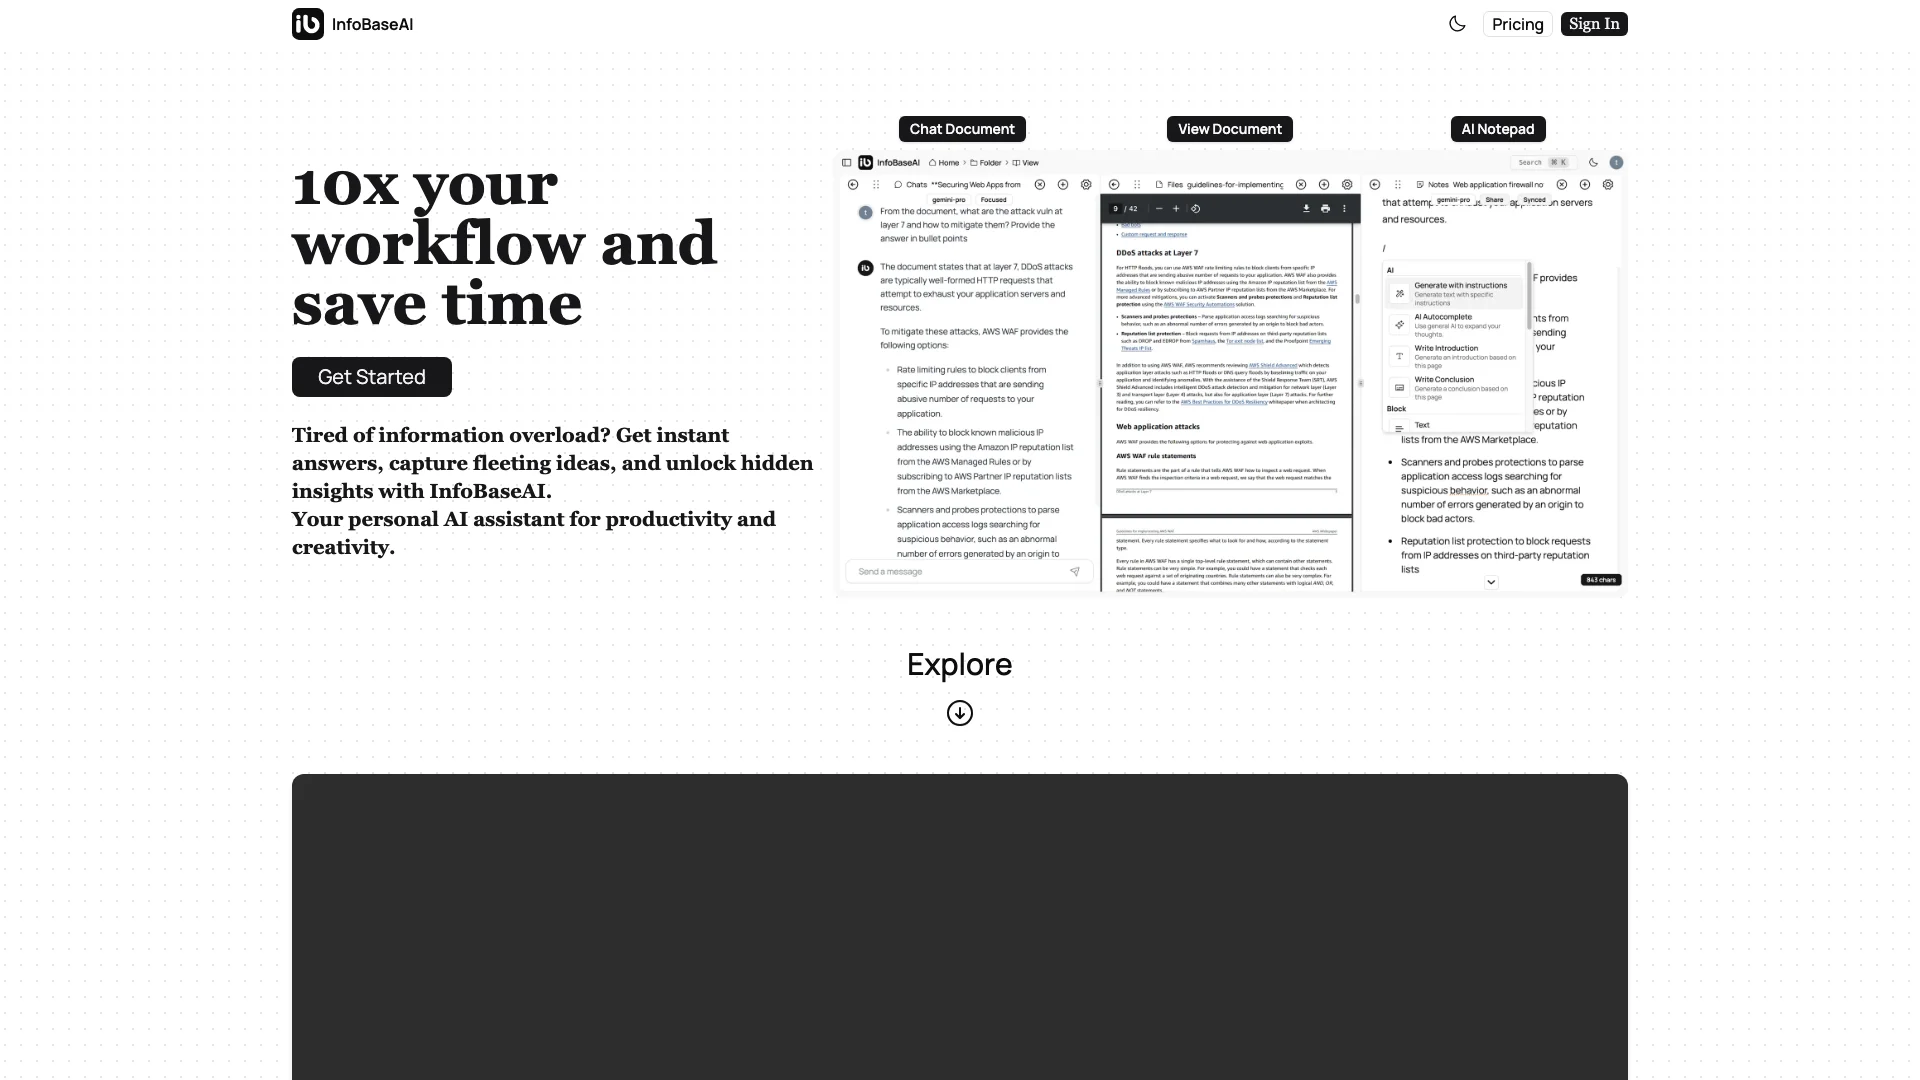
Task: Expand the Explore section down arrow
Action: [960, 712]
